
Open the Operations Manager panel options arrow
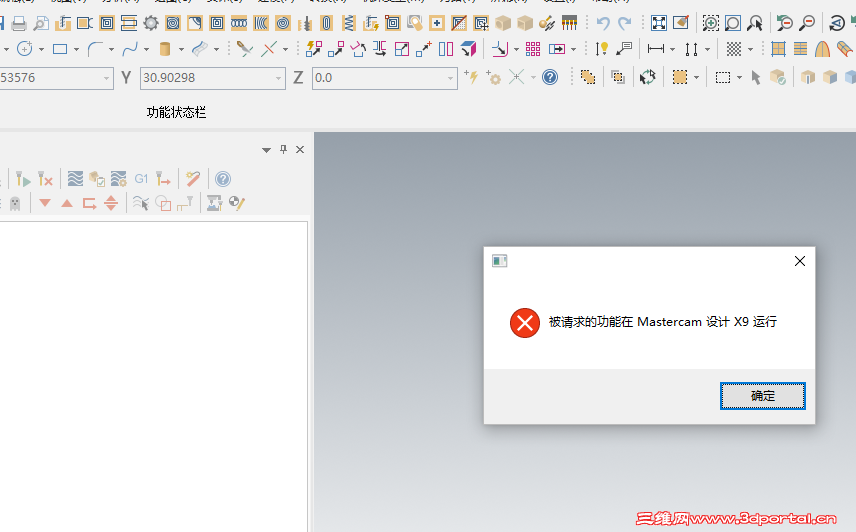tap(266, 150)
